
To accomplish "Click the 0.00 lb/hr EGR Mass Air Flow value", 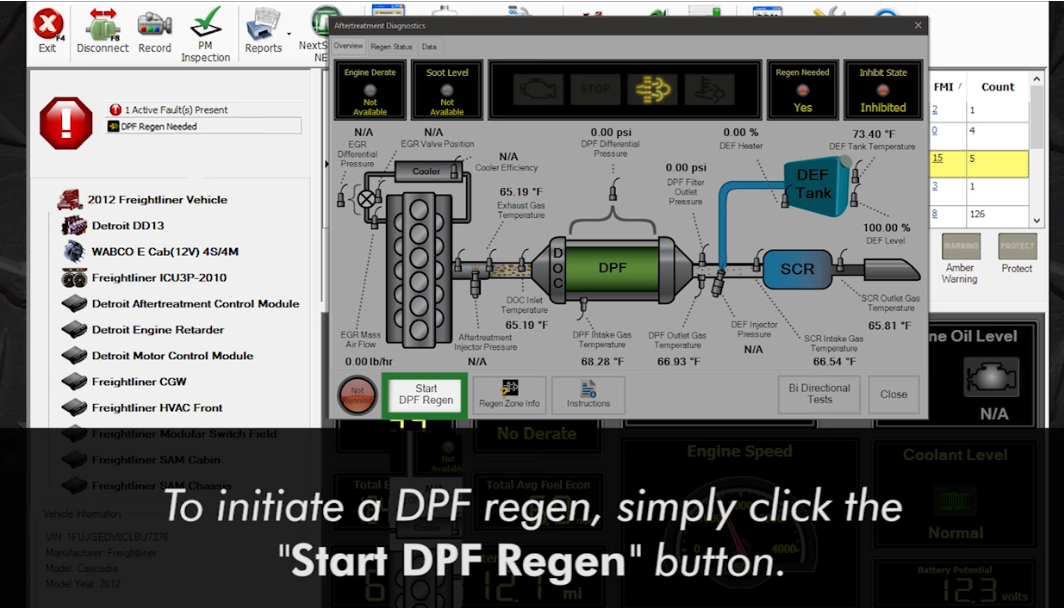I will 368,362.
